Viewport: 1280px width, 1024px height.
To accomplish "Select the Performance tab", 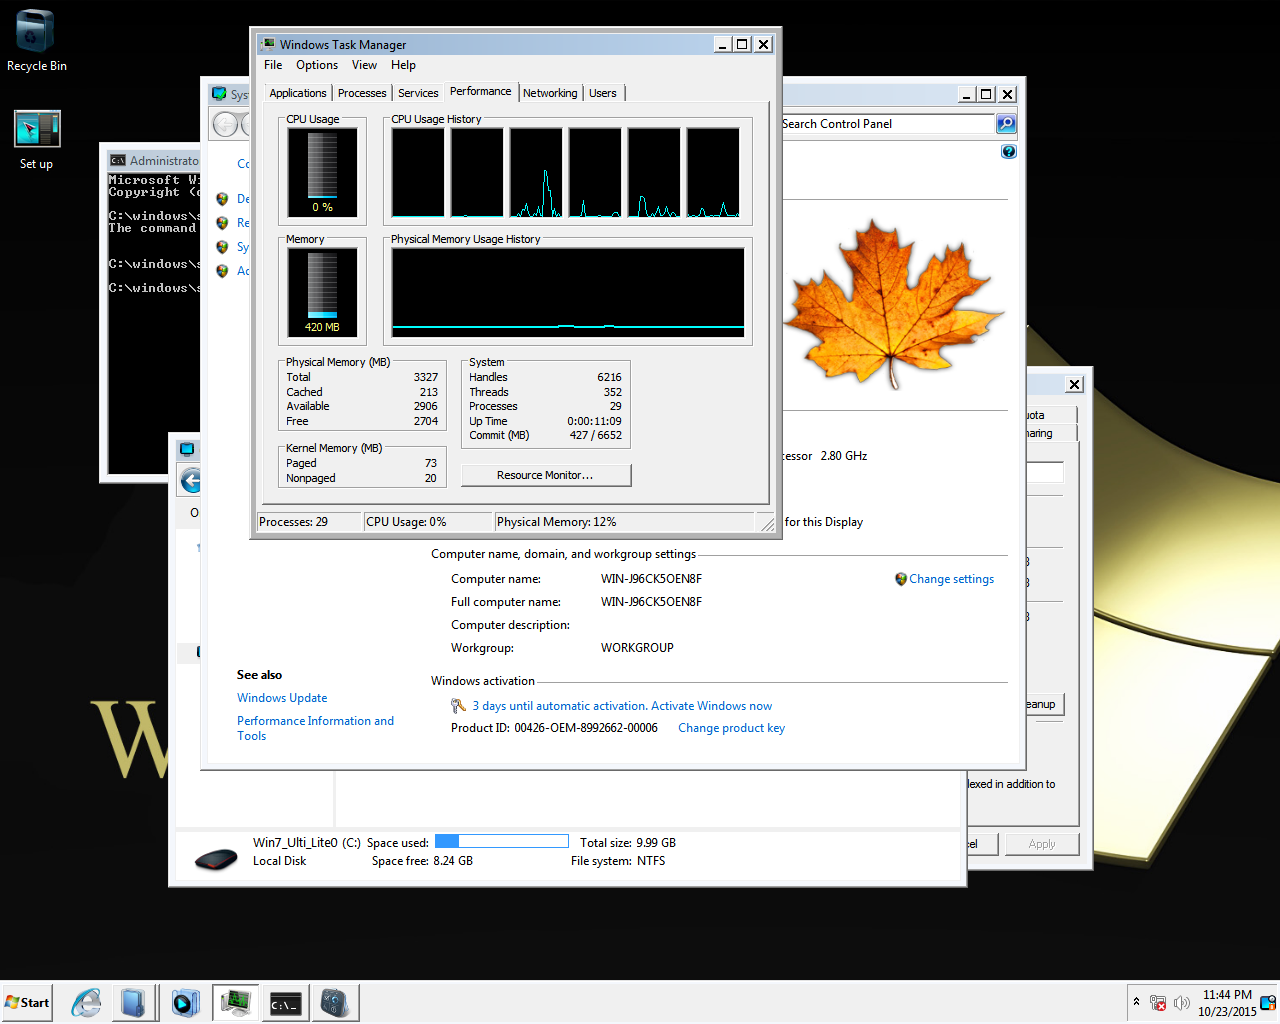I will point(481,91).
